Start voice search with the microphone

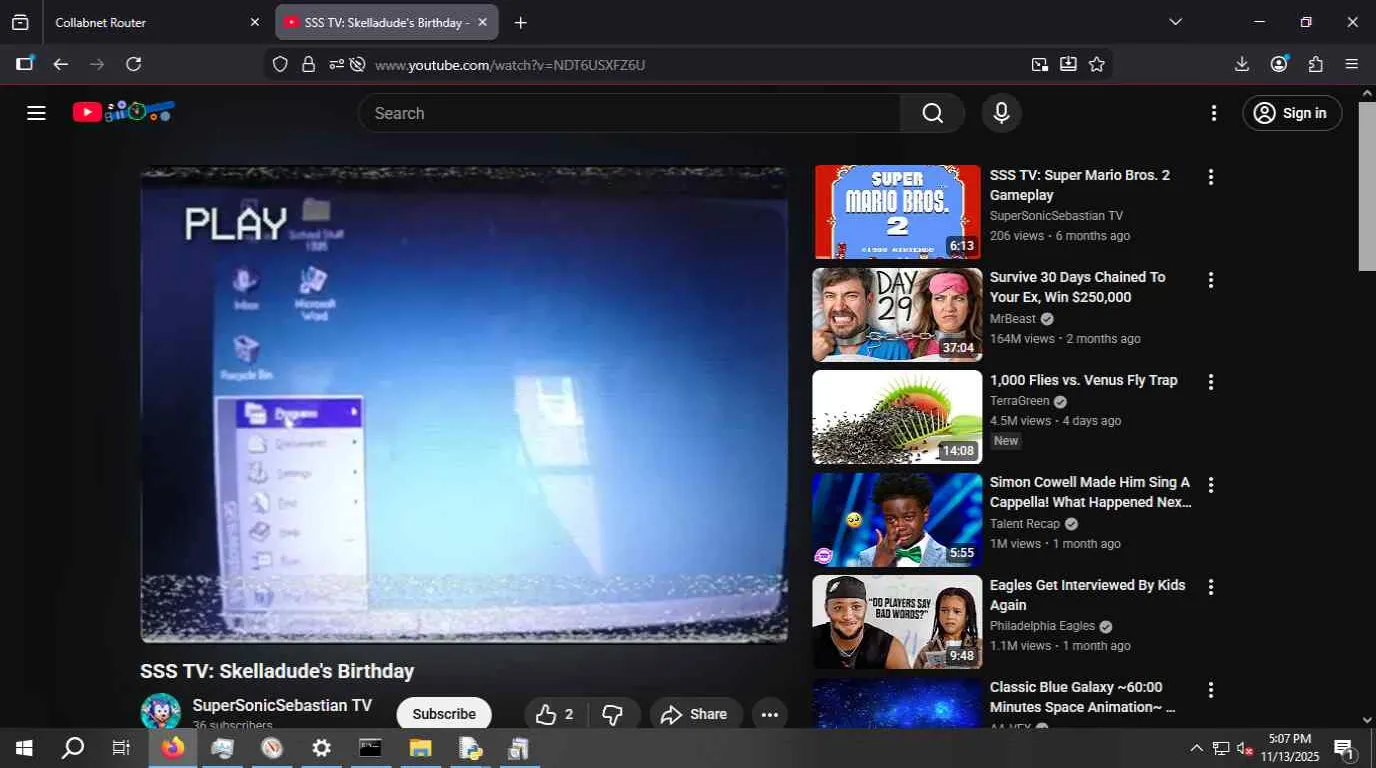point(1001,113)
